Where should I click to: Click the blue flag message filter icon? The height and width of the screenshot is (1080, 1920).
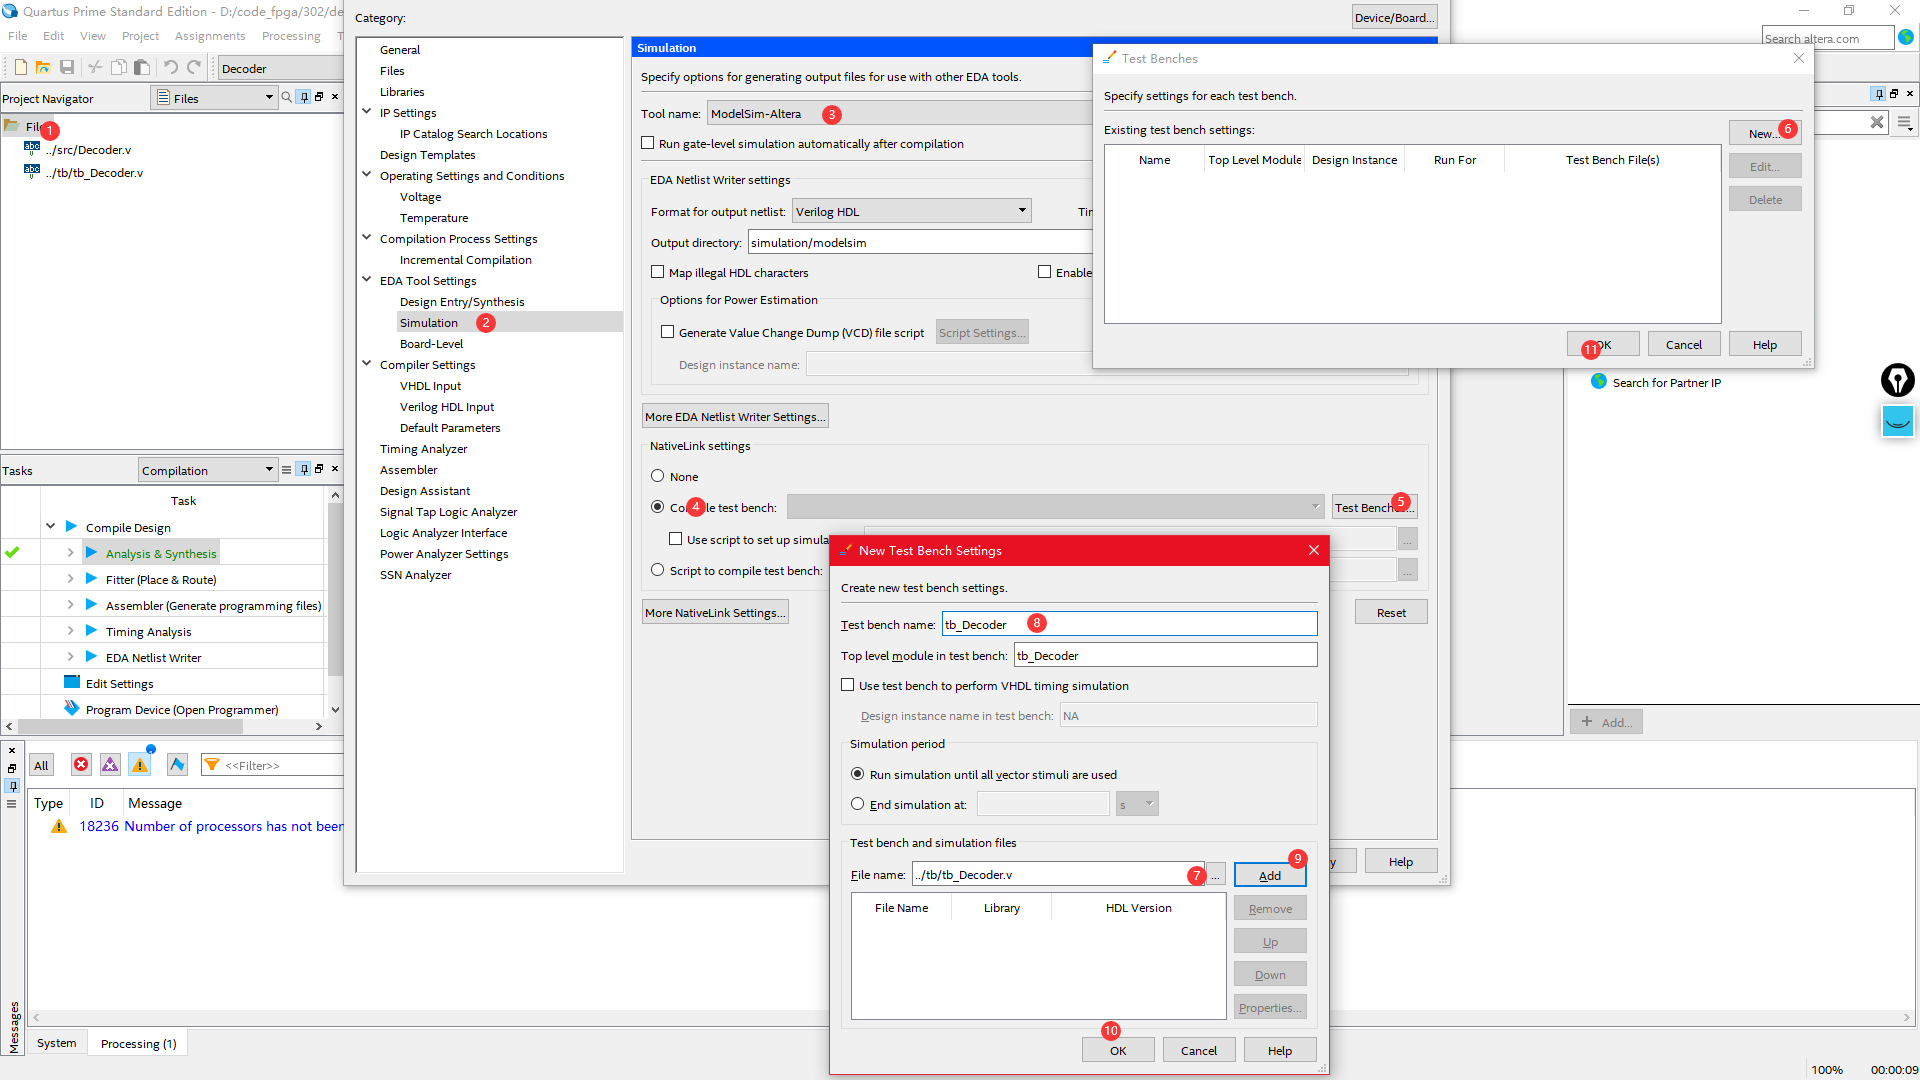point(177,765)
